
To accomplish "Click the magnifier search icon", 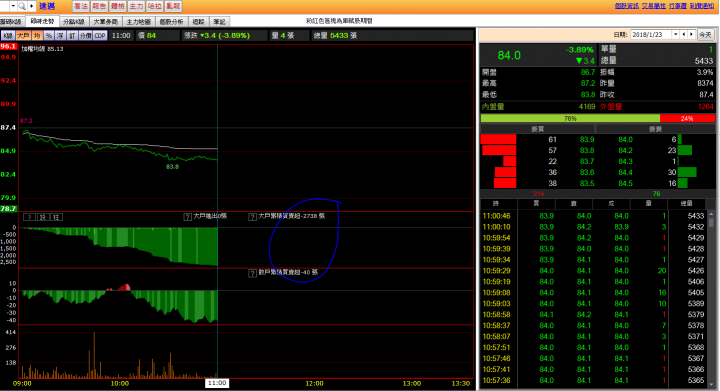I will 22,6.
